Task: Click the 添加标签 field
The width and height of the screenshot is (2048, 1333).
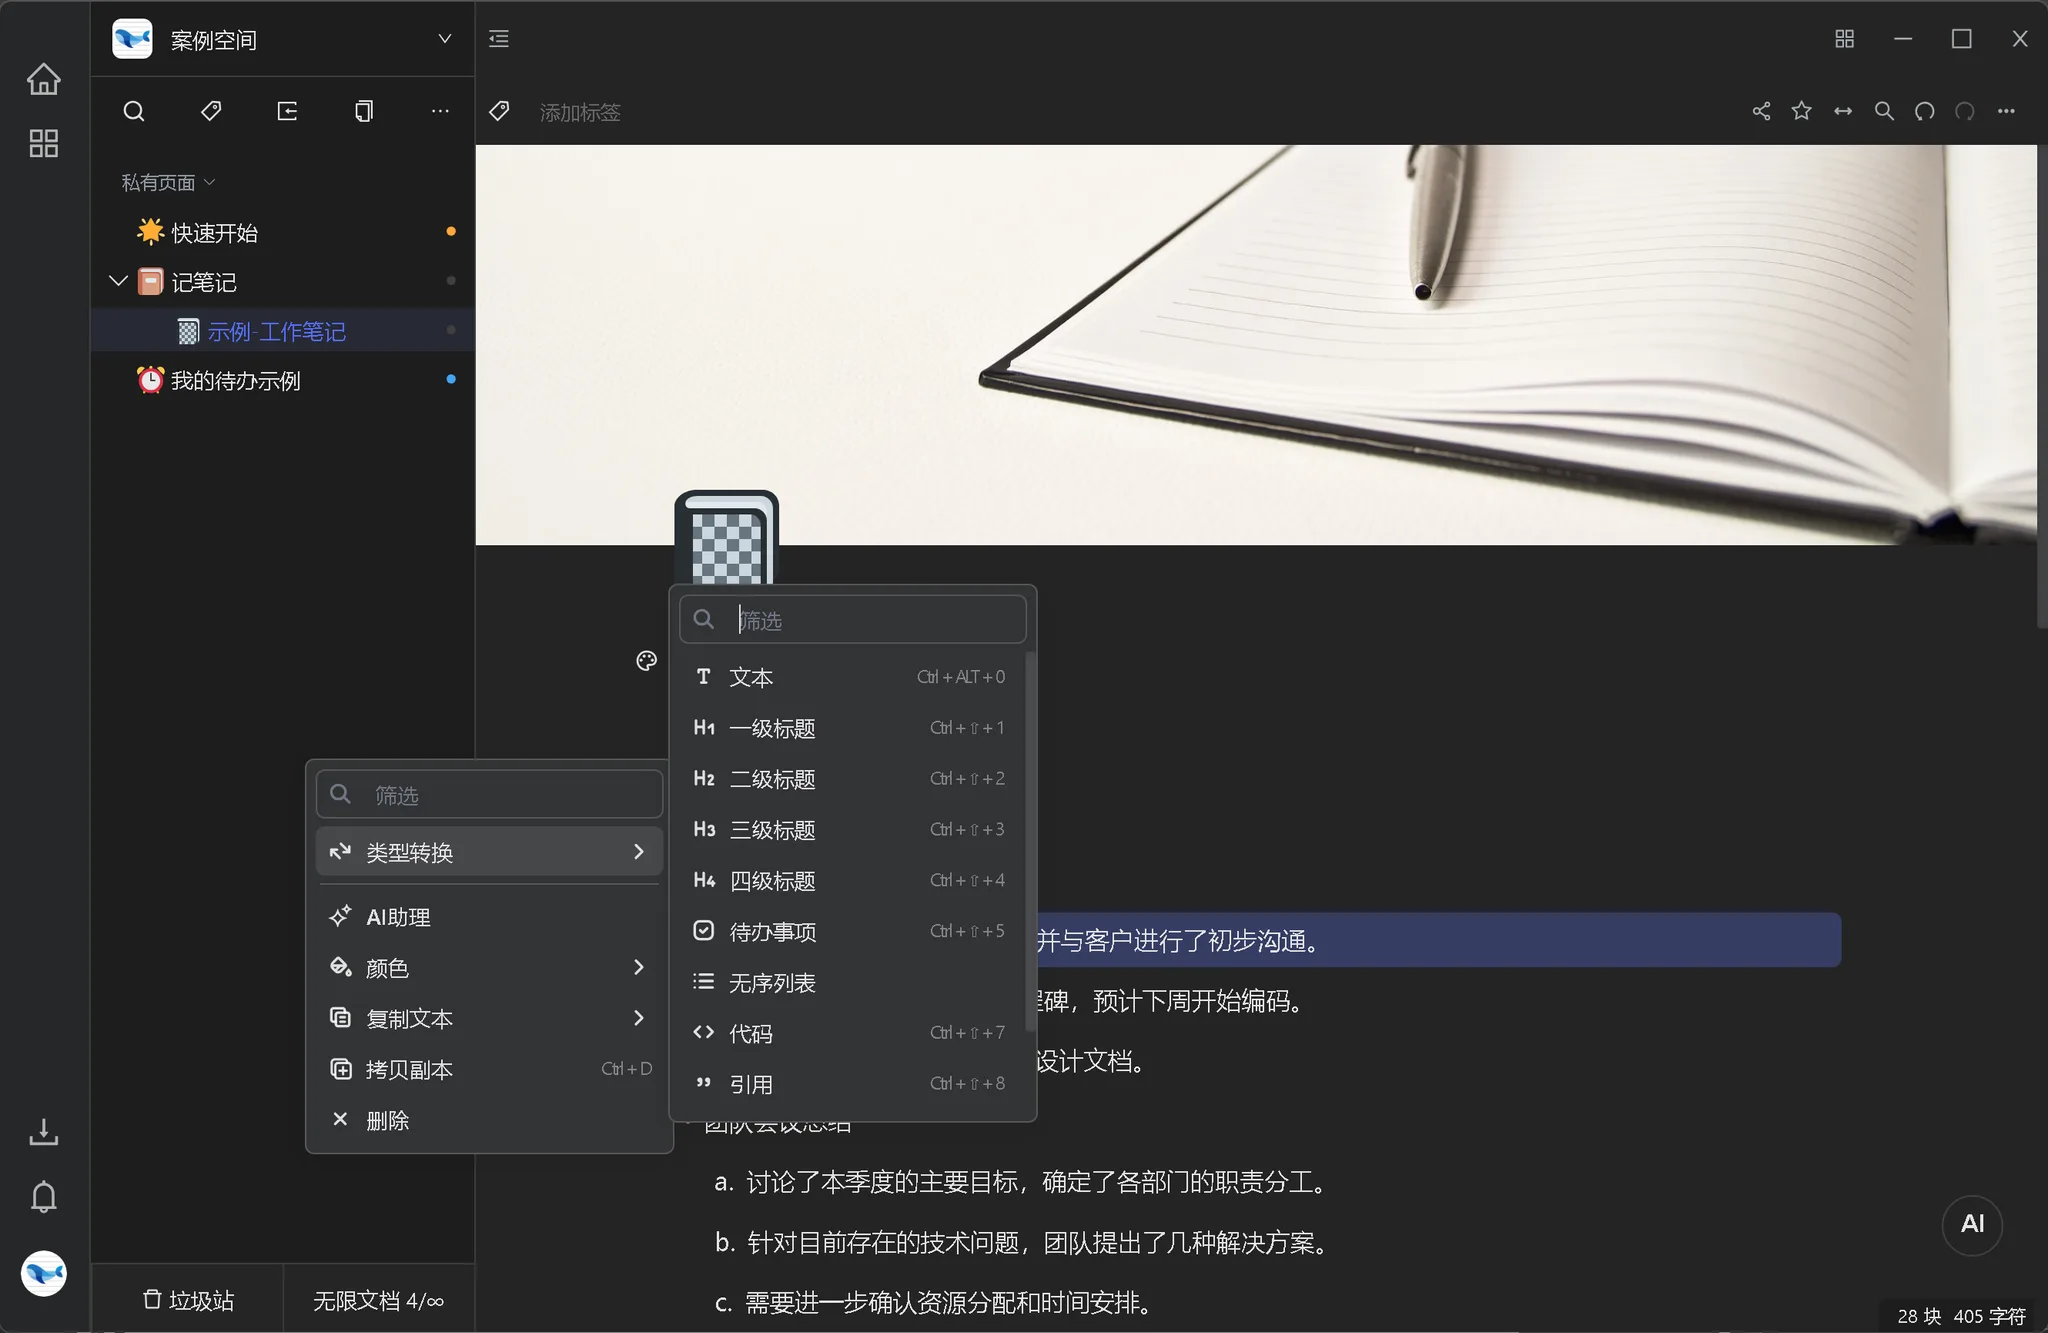Action: tap(580, 112)
